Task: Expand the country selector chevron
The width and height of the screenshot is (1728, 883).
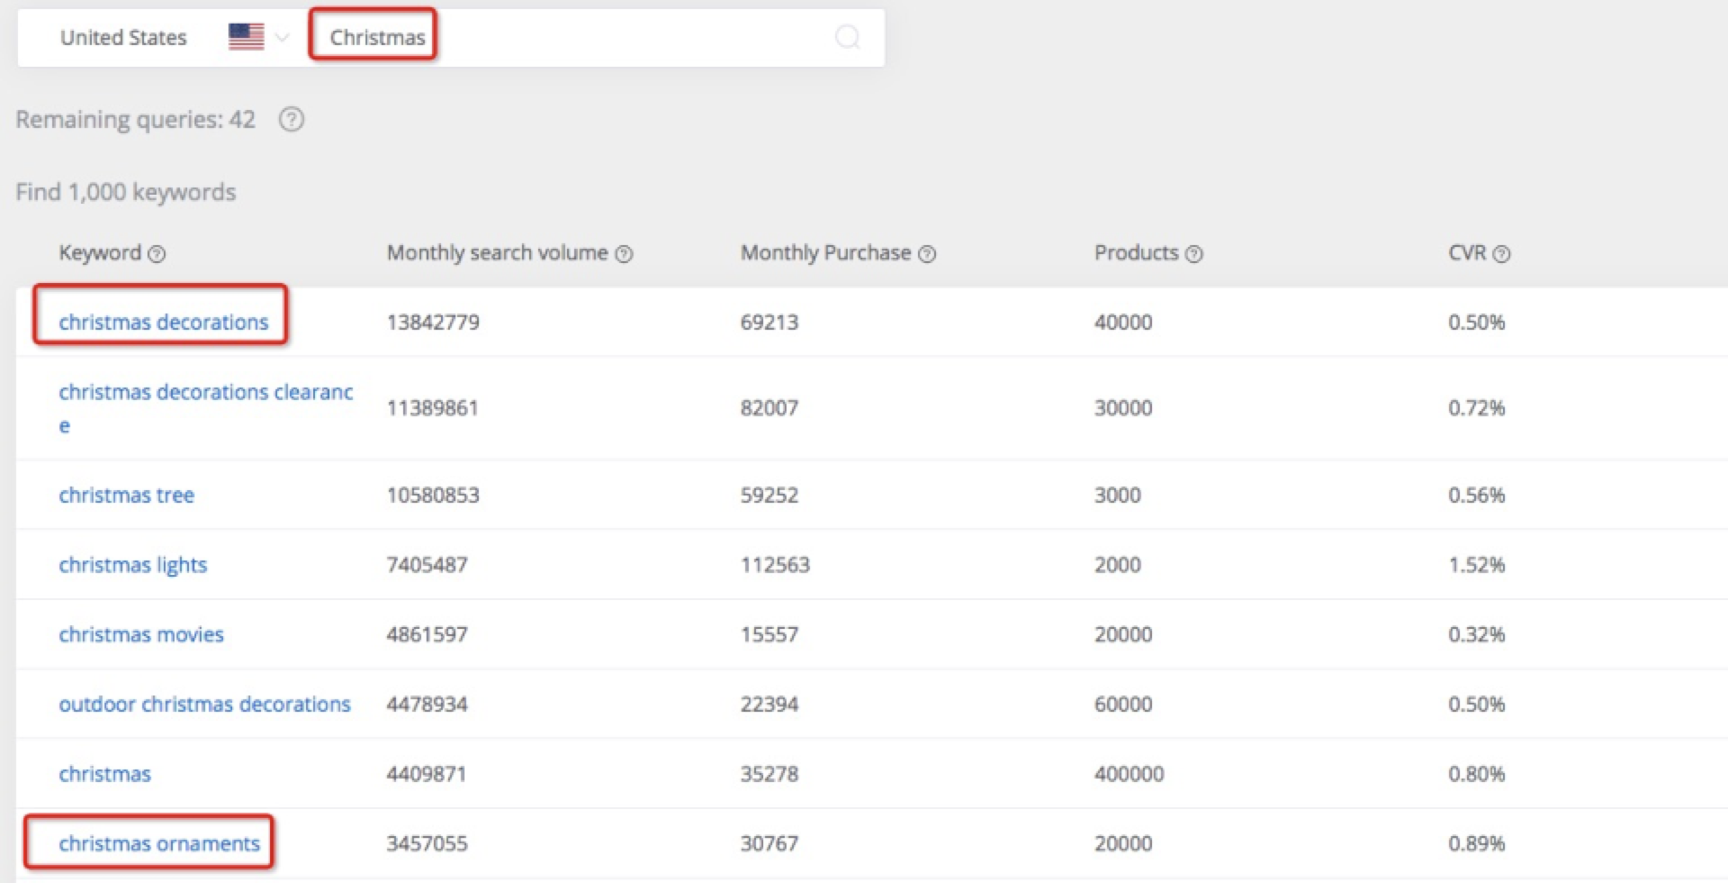Action: (282, 38)
